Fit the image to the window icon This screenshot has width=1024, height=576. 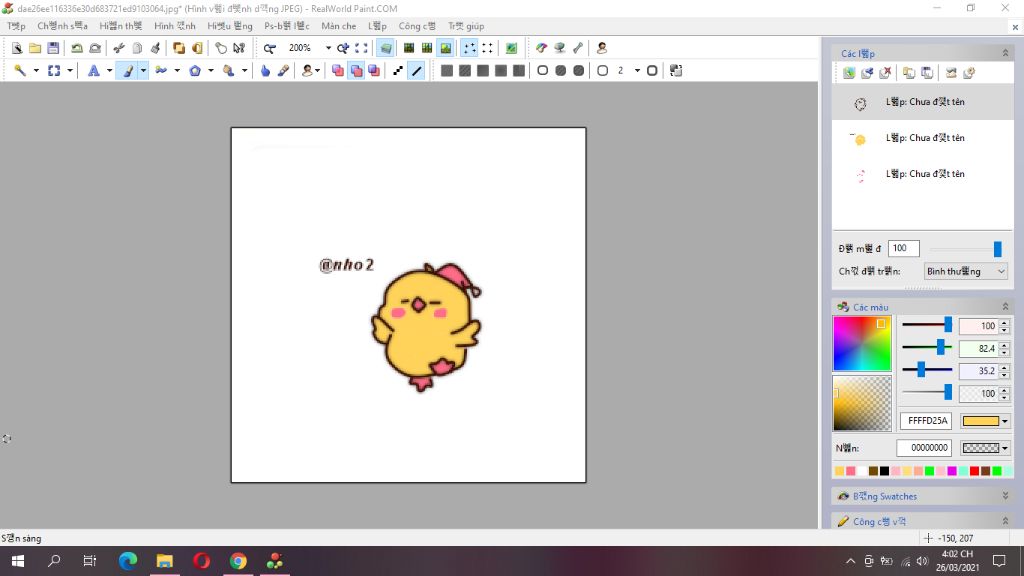361,48
